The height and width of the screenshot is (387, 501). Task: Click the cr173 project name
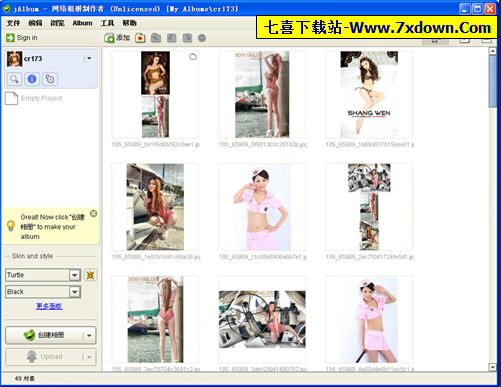33,59
